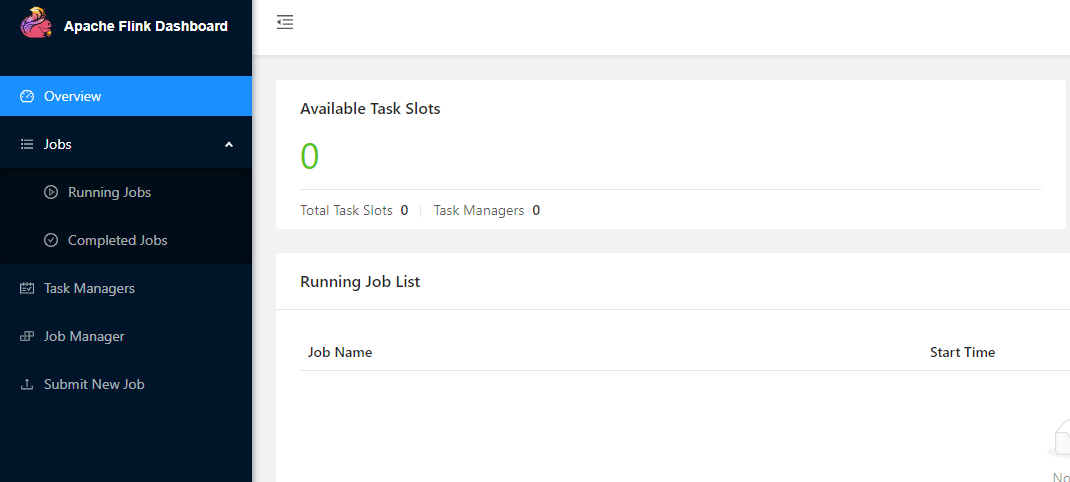
Task: Click the Jobs list icon
Action: (x=27, y=144)
